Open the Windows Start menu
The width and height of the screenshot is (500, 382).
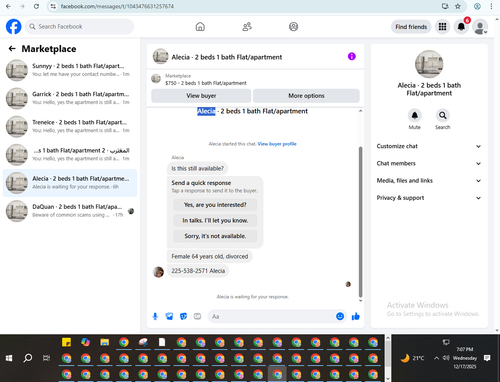click(x=9, y=358)
